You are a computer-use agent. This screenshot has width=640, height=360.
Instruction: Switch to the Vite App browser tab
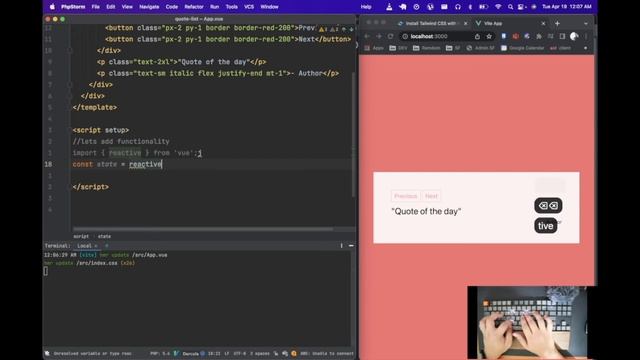[510, 24]
